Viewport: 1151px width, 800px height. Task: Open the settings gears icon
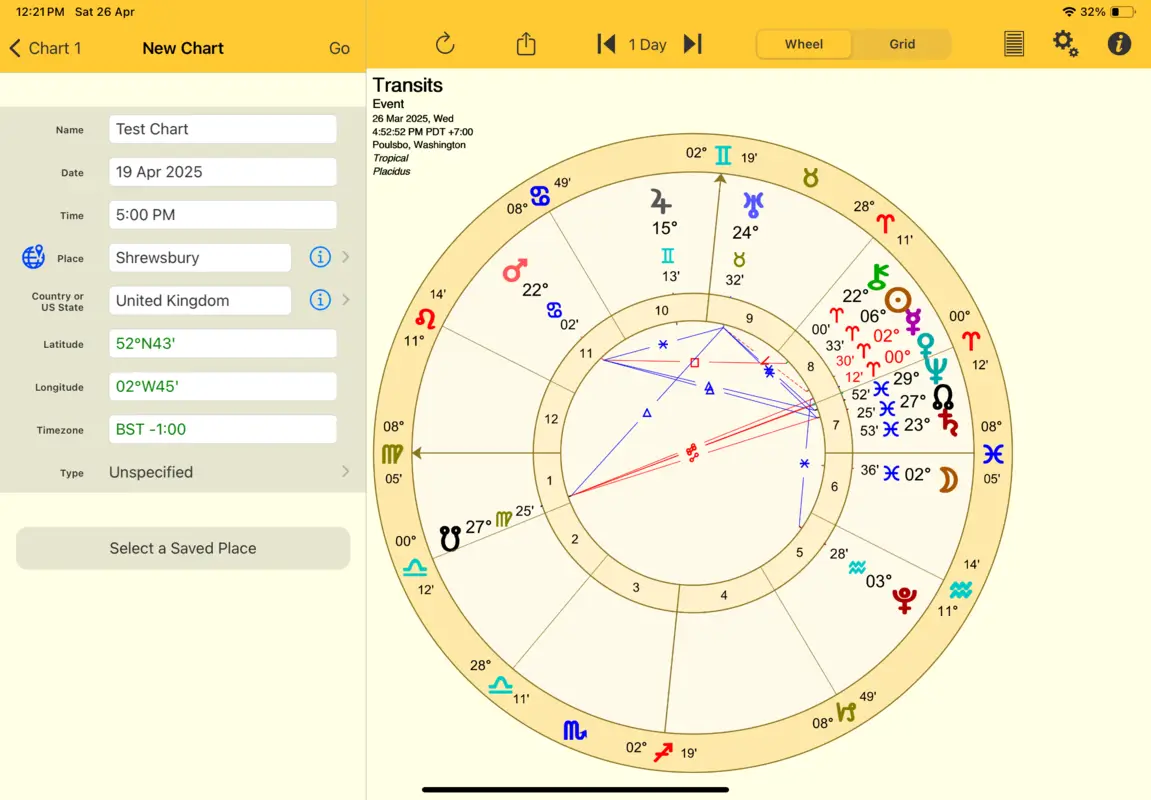click(1065, 44)
